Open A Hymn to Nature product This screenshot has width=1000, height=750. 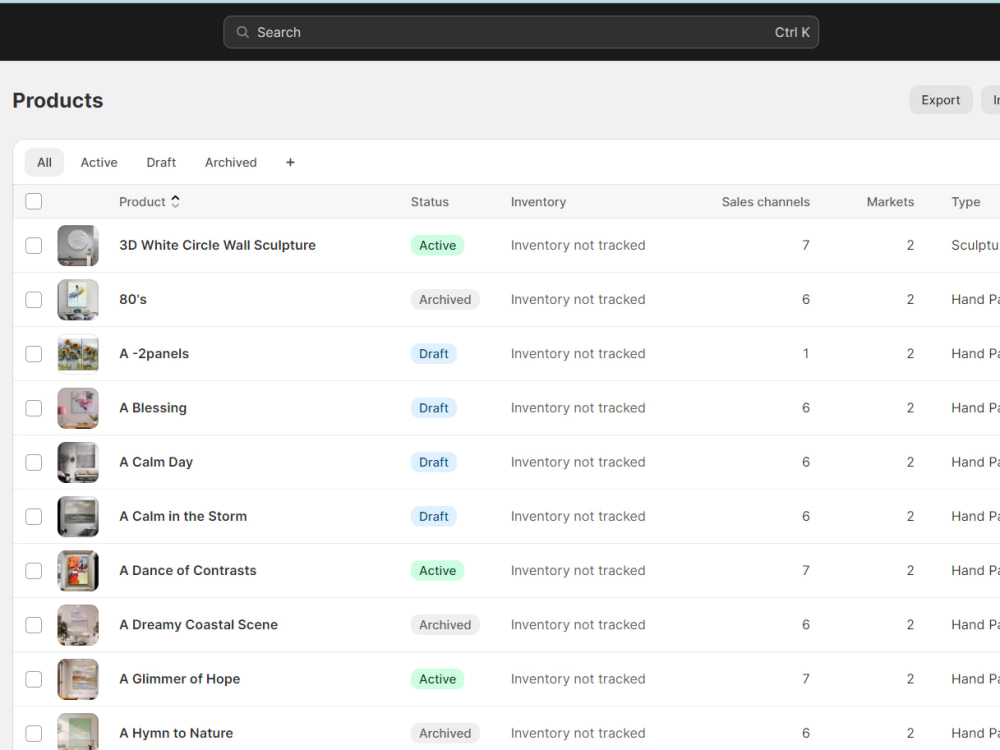[x=176, y=733]
